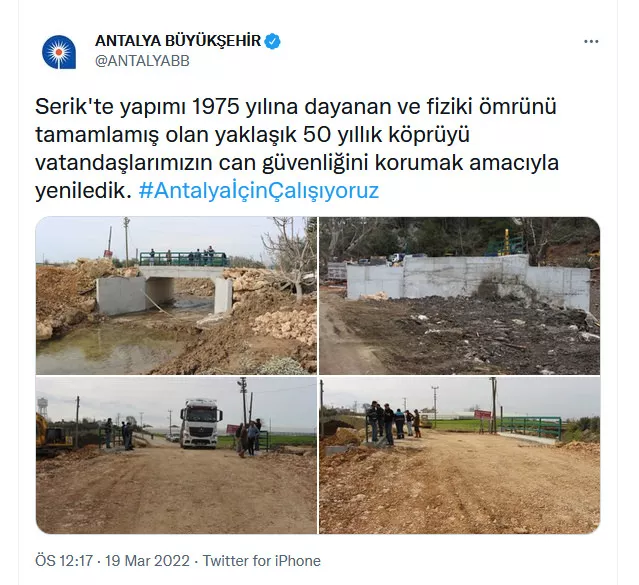Click the red sign in bottom-right photo
Viewport: 639px width, 585px height.
(483, 415)
